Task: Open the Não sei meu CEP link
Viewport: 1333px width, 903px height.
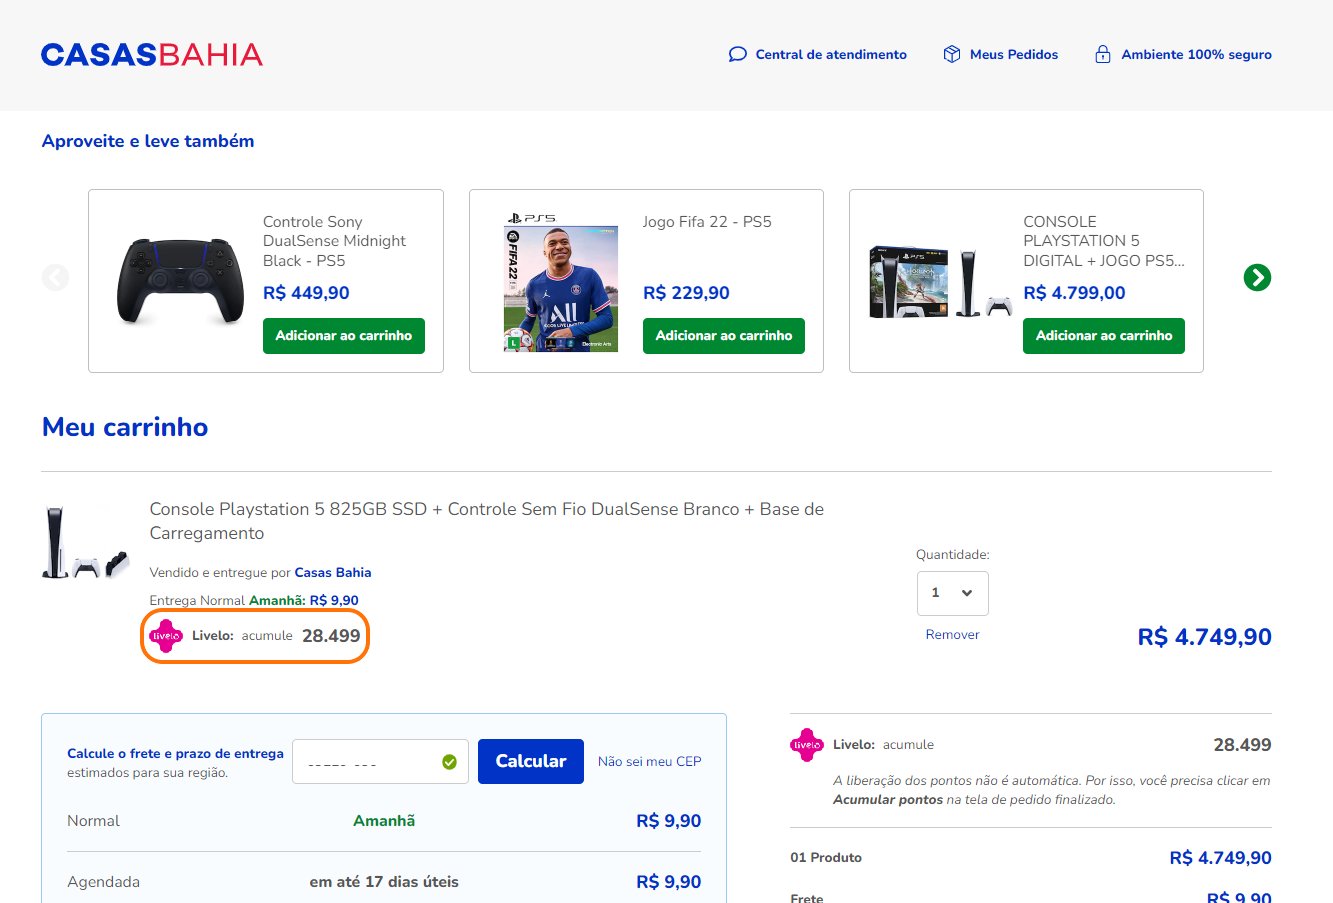Action: pyautogui.click(x=650, y=762)
